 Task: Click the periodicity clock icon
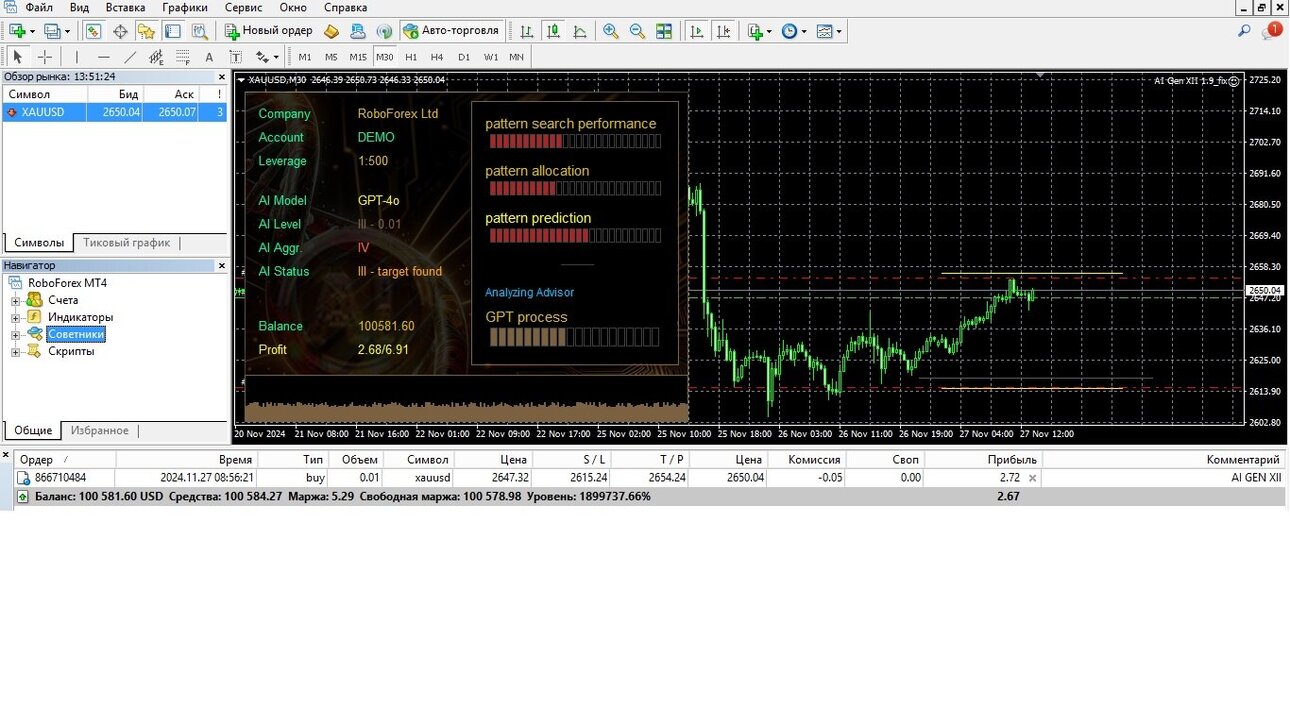tap(789, 31)
